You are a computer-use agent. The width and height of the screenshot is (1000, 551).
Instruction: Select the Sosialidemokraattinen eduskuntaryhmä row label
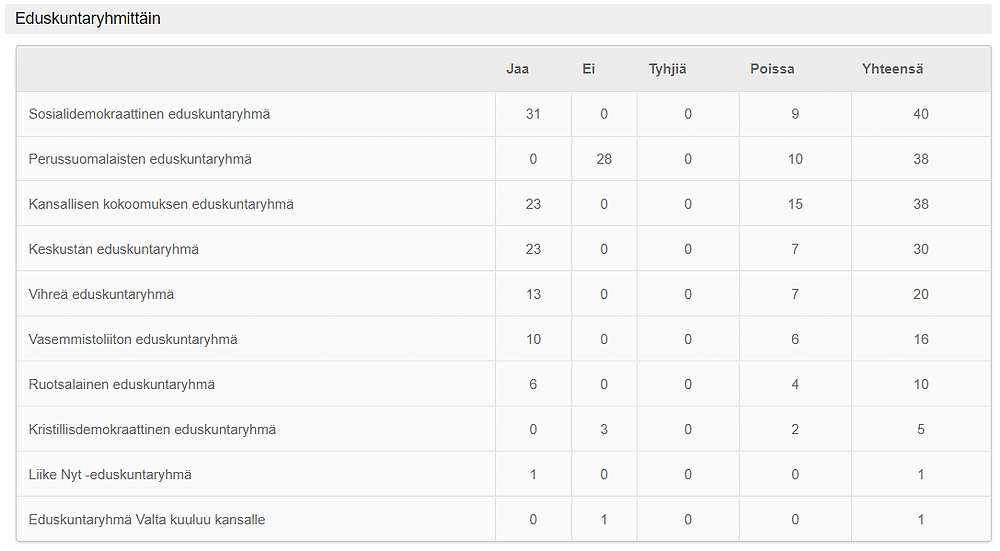(x=149, y=114)
